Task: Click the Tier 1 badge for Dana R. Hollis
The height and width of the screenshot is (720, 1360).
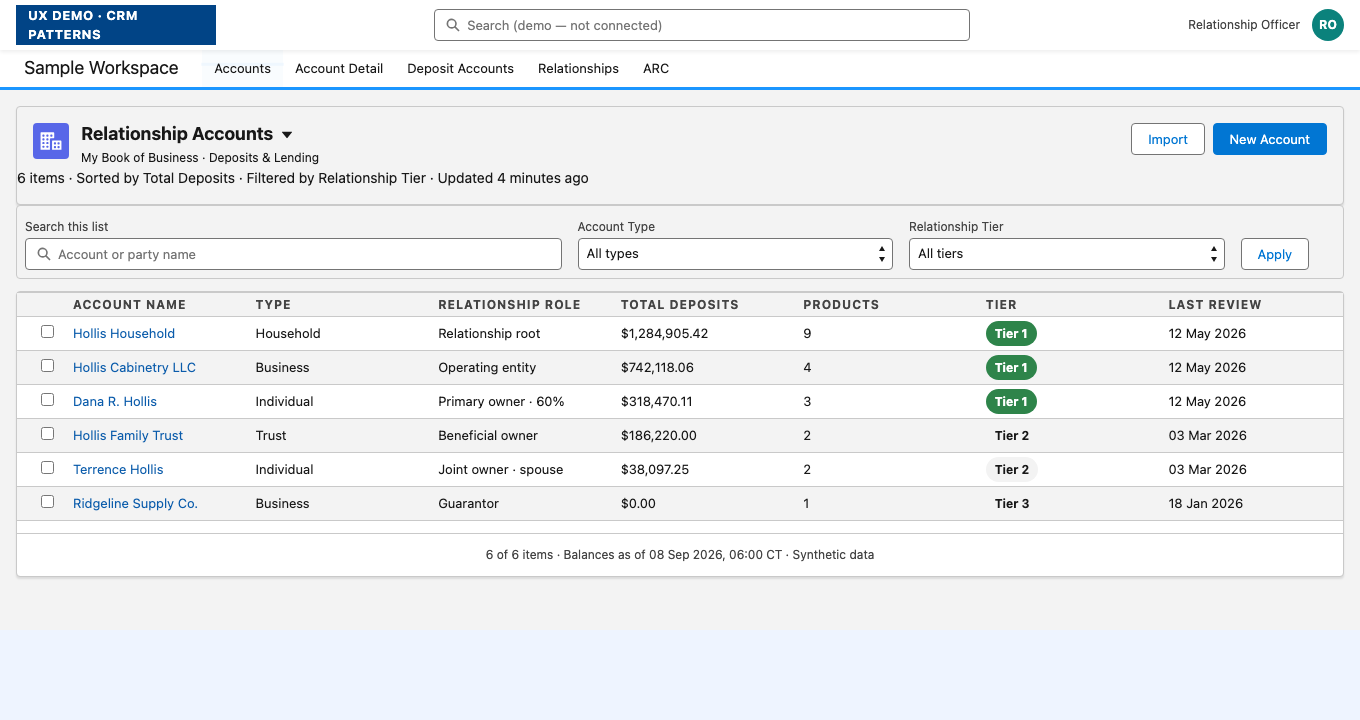Action: coord(1011,402)
